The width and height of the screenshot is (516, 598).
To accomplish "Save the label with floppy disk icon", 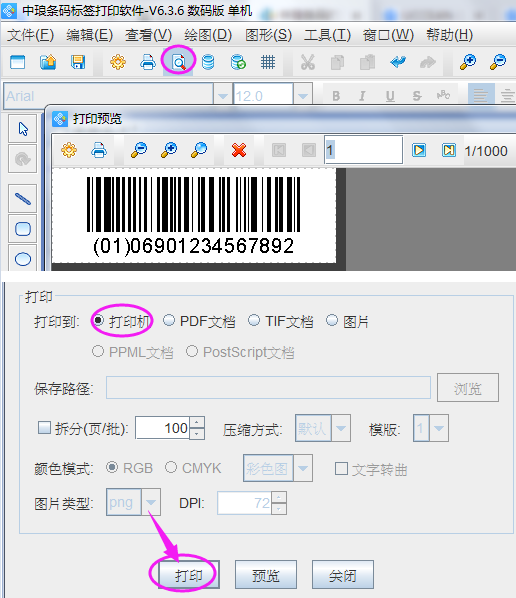I will point(78,62).
